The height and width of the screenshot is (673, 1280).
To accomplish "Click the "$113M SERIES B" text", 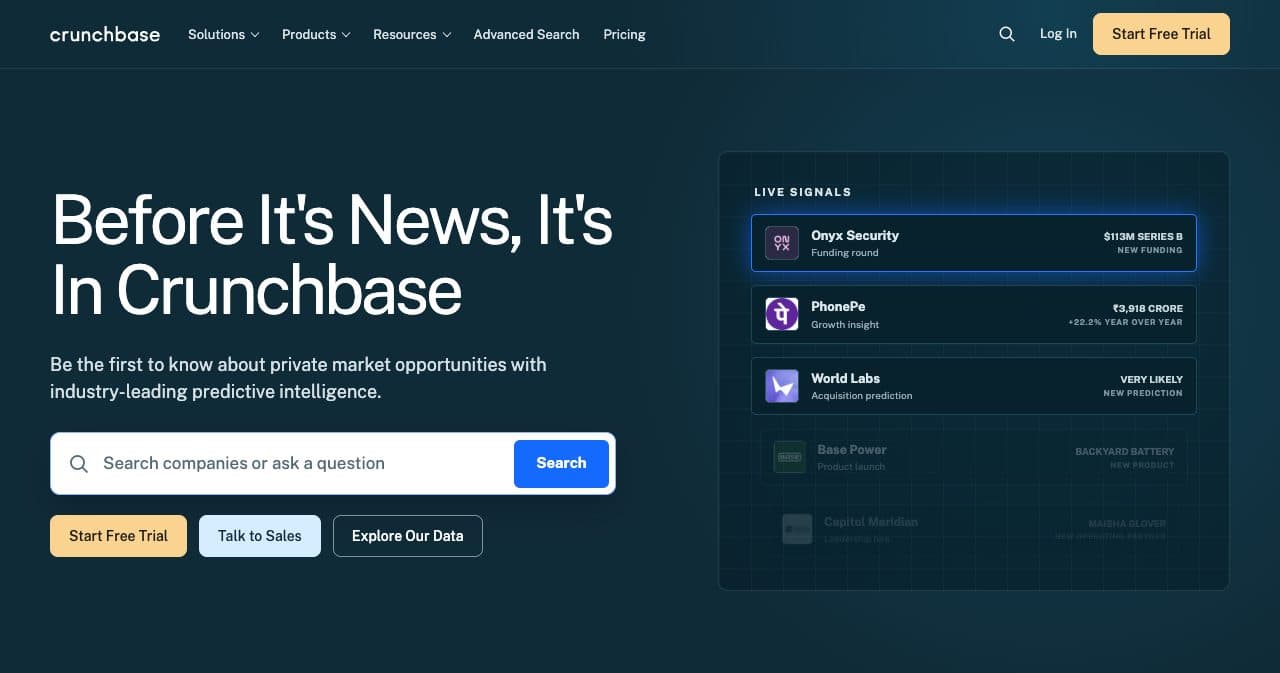I will [x=1143, y=236].
